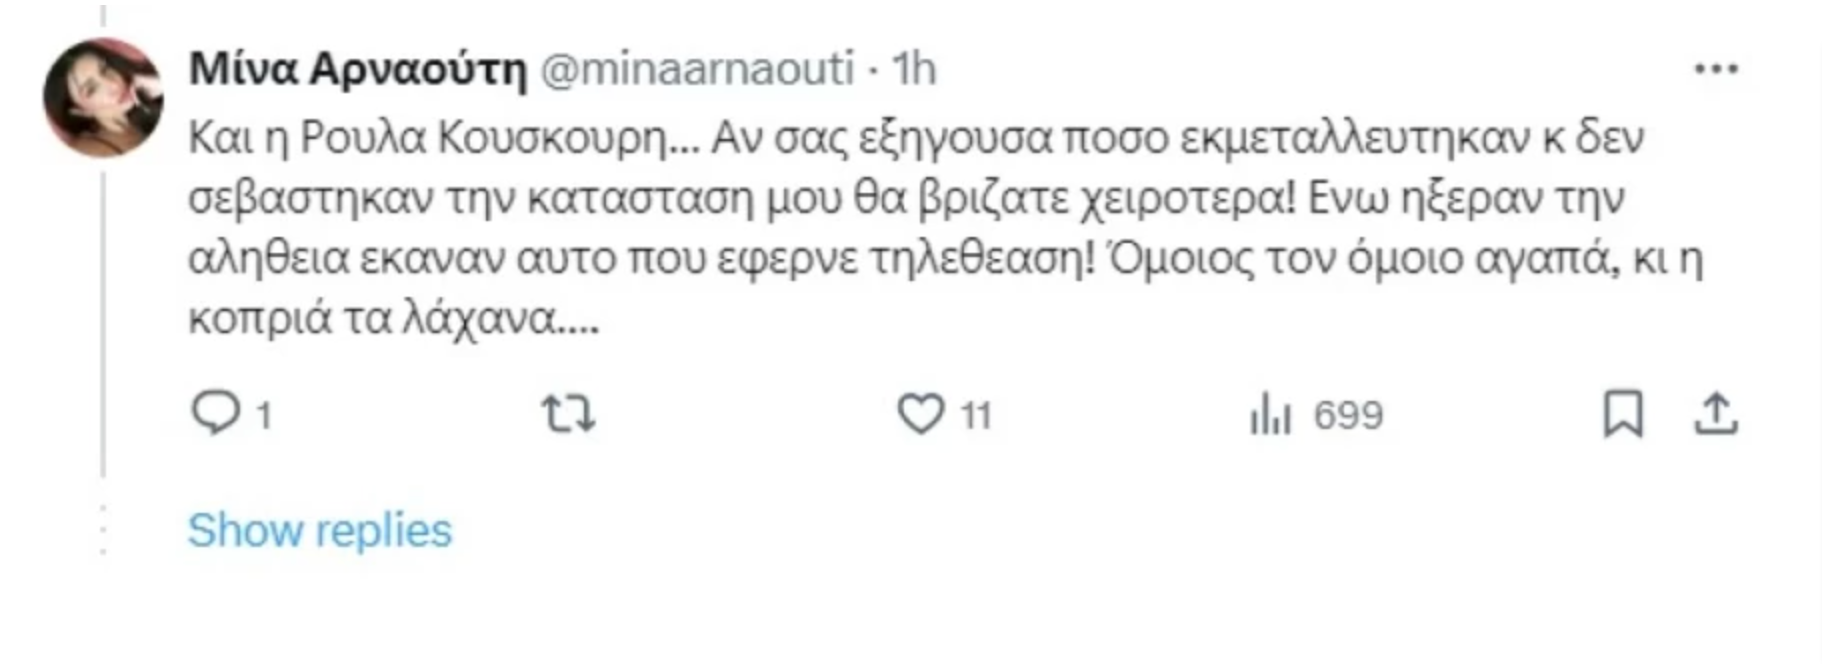Visit the @minaarnaouti handle link
Viewport: 1822px width, 664px height.
pos(697,69)
